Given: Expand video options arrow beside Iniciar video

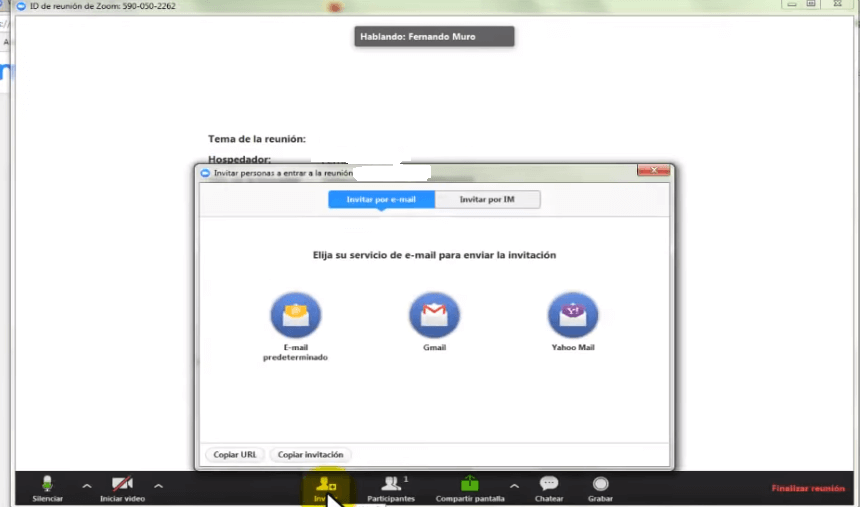Looking at the screenshot, I should pyautogui.click(x=159, y=486).
